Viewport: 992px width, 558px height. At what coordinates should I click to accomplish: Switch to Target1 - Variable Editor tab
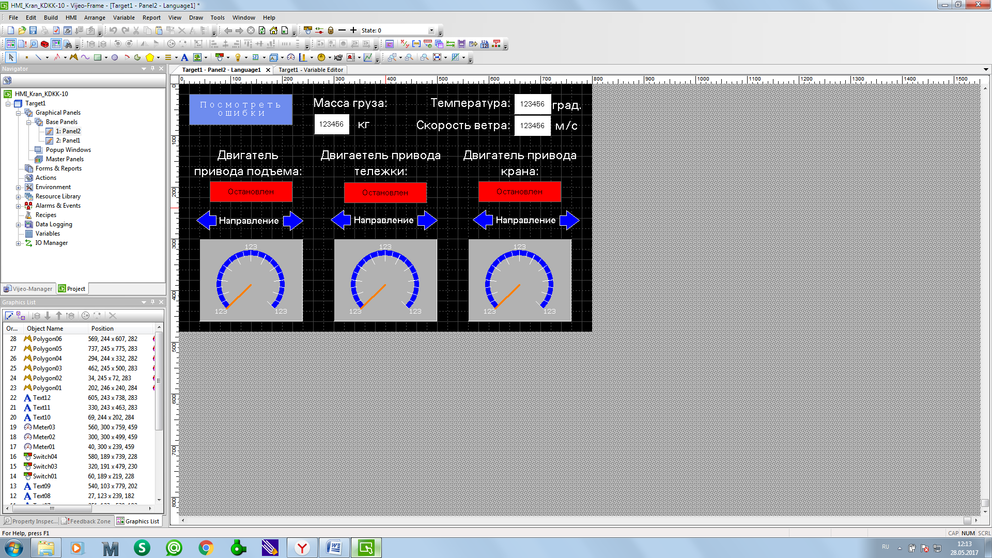(311, 70)
